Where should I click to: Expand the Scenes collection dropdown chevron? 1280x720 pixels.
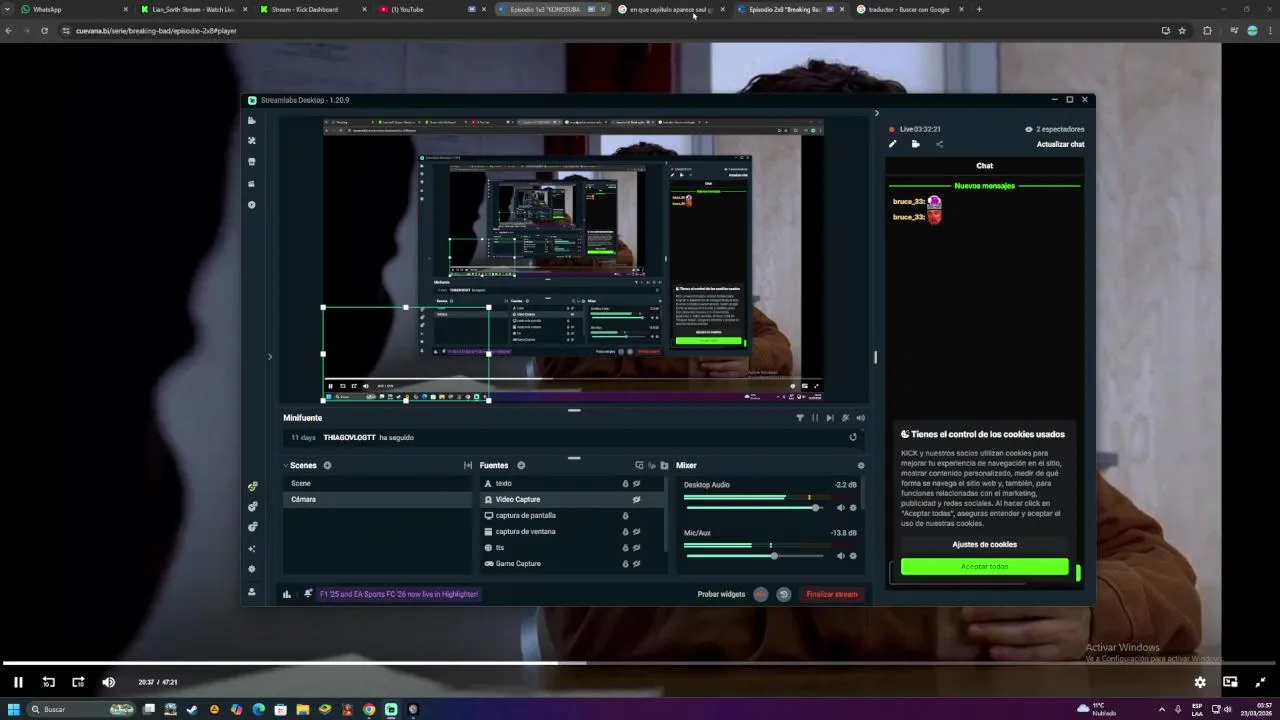285,465
